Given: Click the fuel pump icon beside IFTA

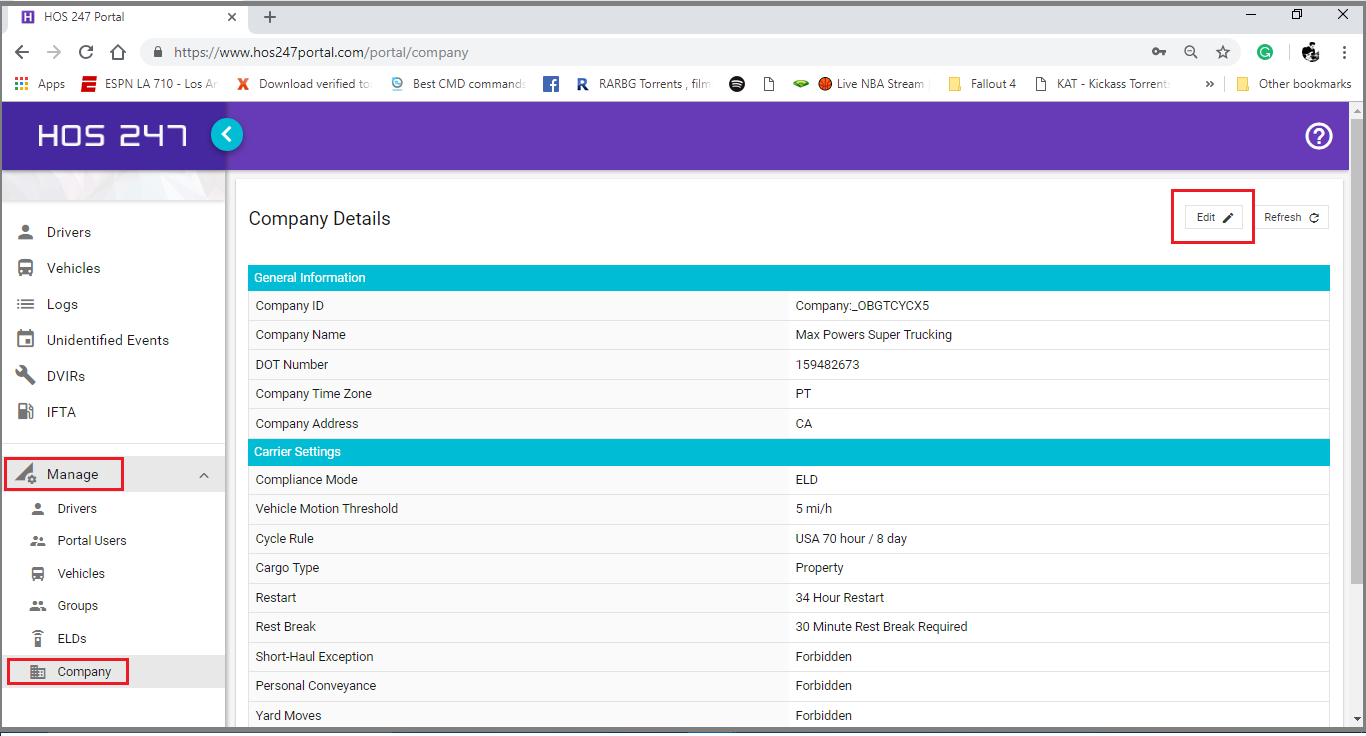Looking at the screenshot, I should click(x=26, y=412).
